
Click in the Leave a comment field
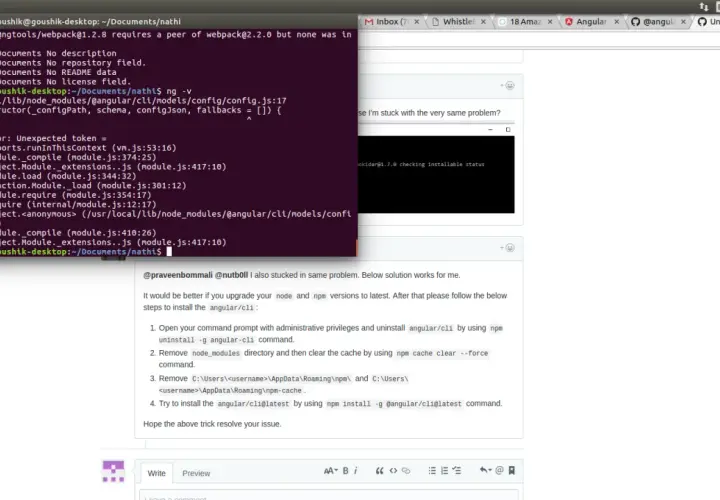pos(329,495)
